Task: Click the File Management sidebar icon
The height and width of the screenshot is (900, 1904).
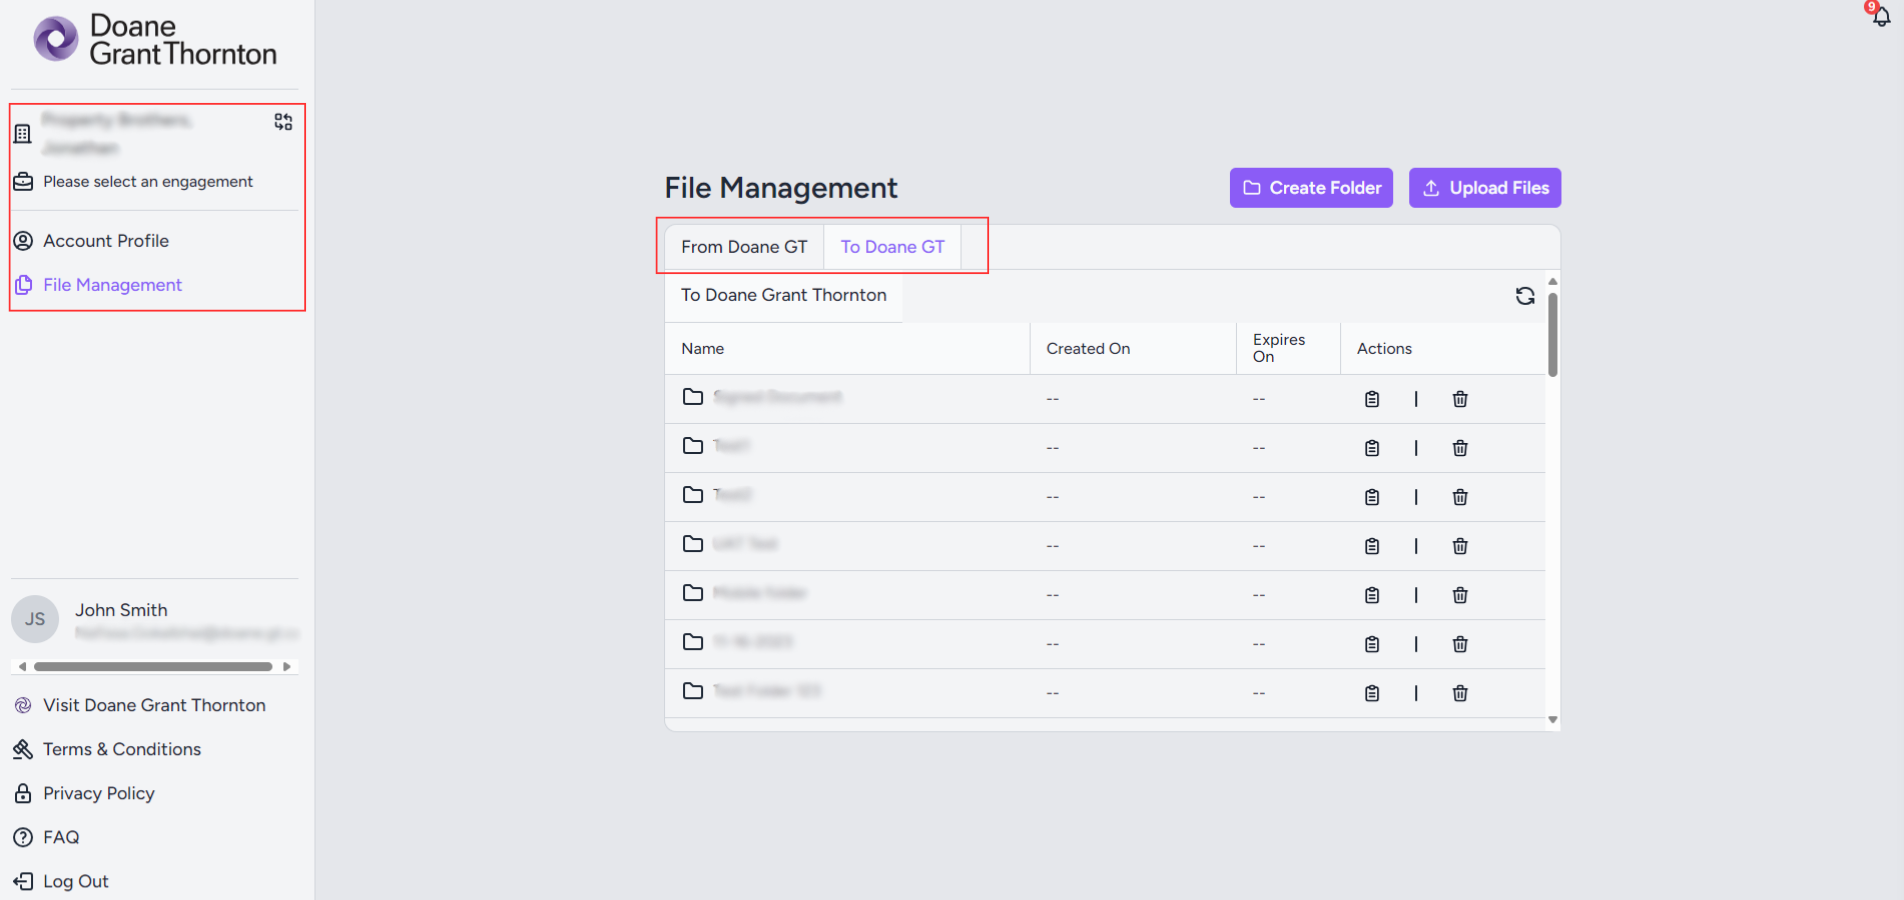Action: (22, 285)
